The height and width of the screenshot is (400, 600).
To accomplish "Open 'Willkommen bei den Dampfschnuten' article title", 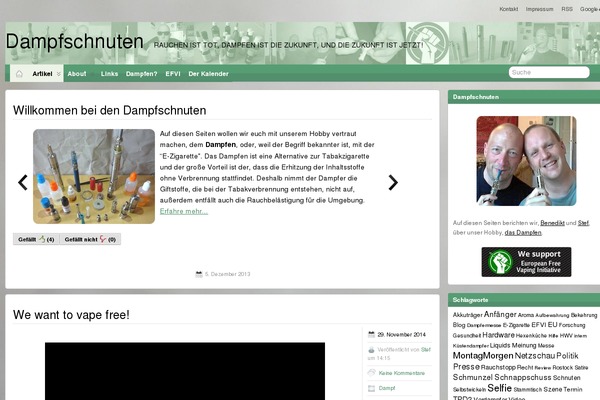I will tap(109, 111).
